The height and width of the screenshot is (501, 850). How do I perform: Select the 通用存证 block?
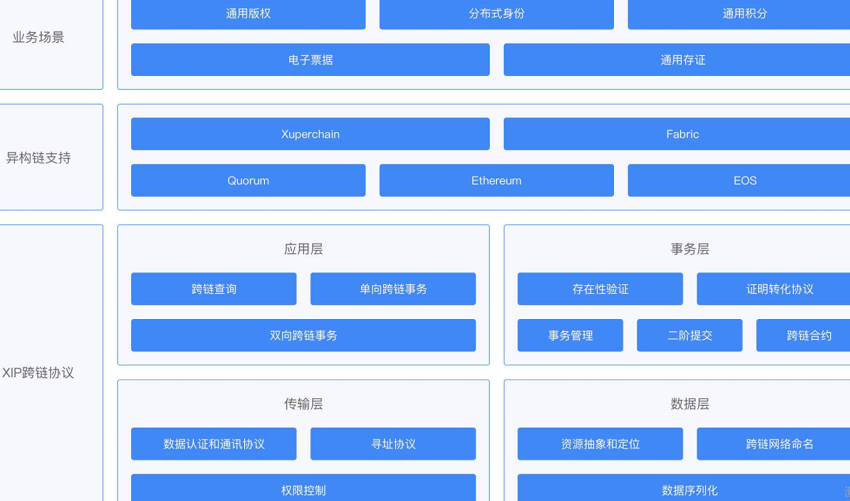pyautogui.click(x=677, y=60)
